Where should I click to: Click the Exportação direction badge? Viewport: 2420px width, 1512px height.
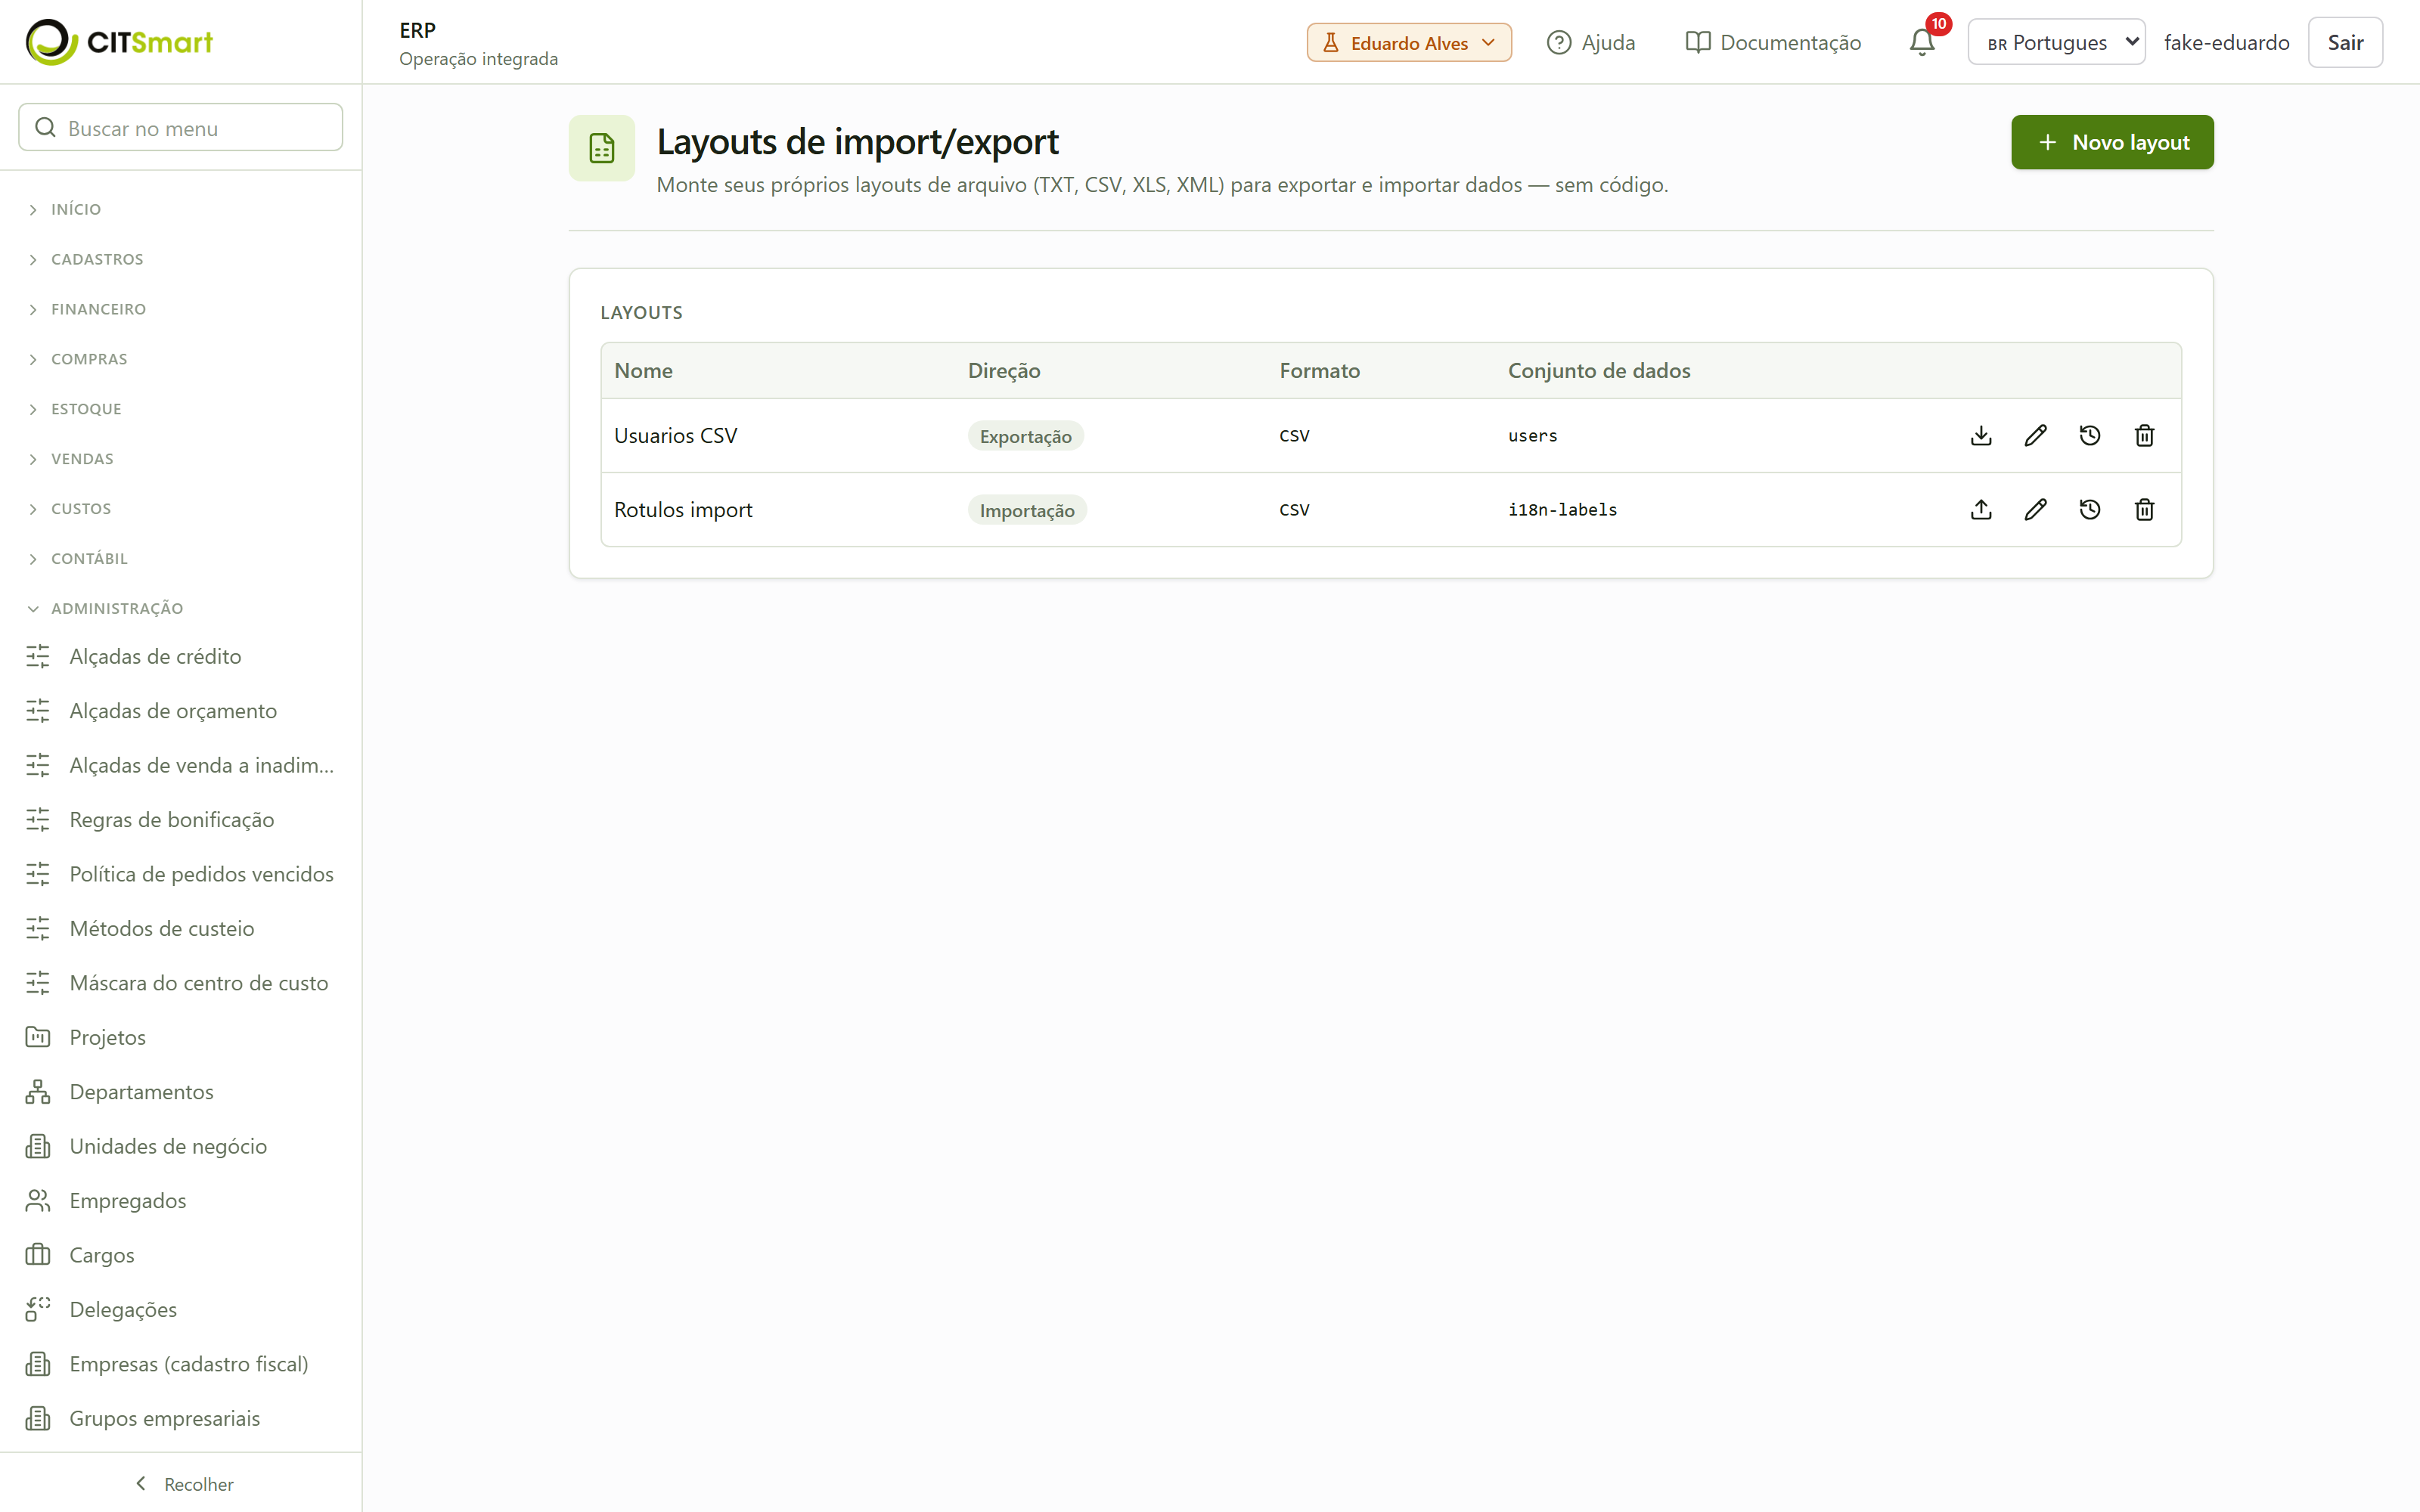(x=1025, y=436)
